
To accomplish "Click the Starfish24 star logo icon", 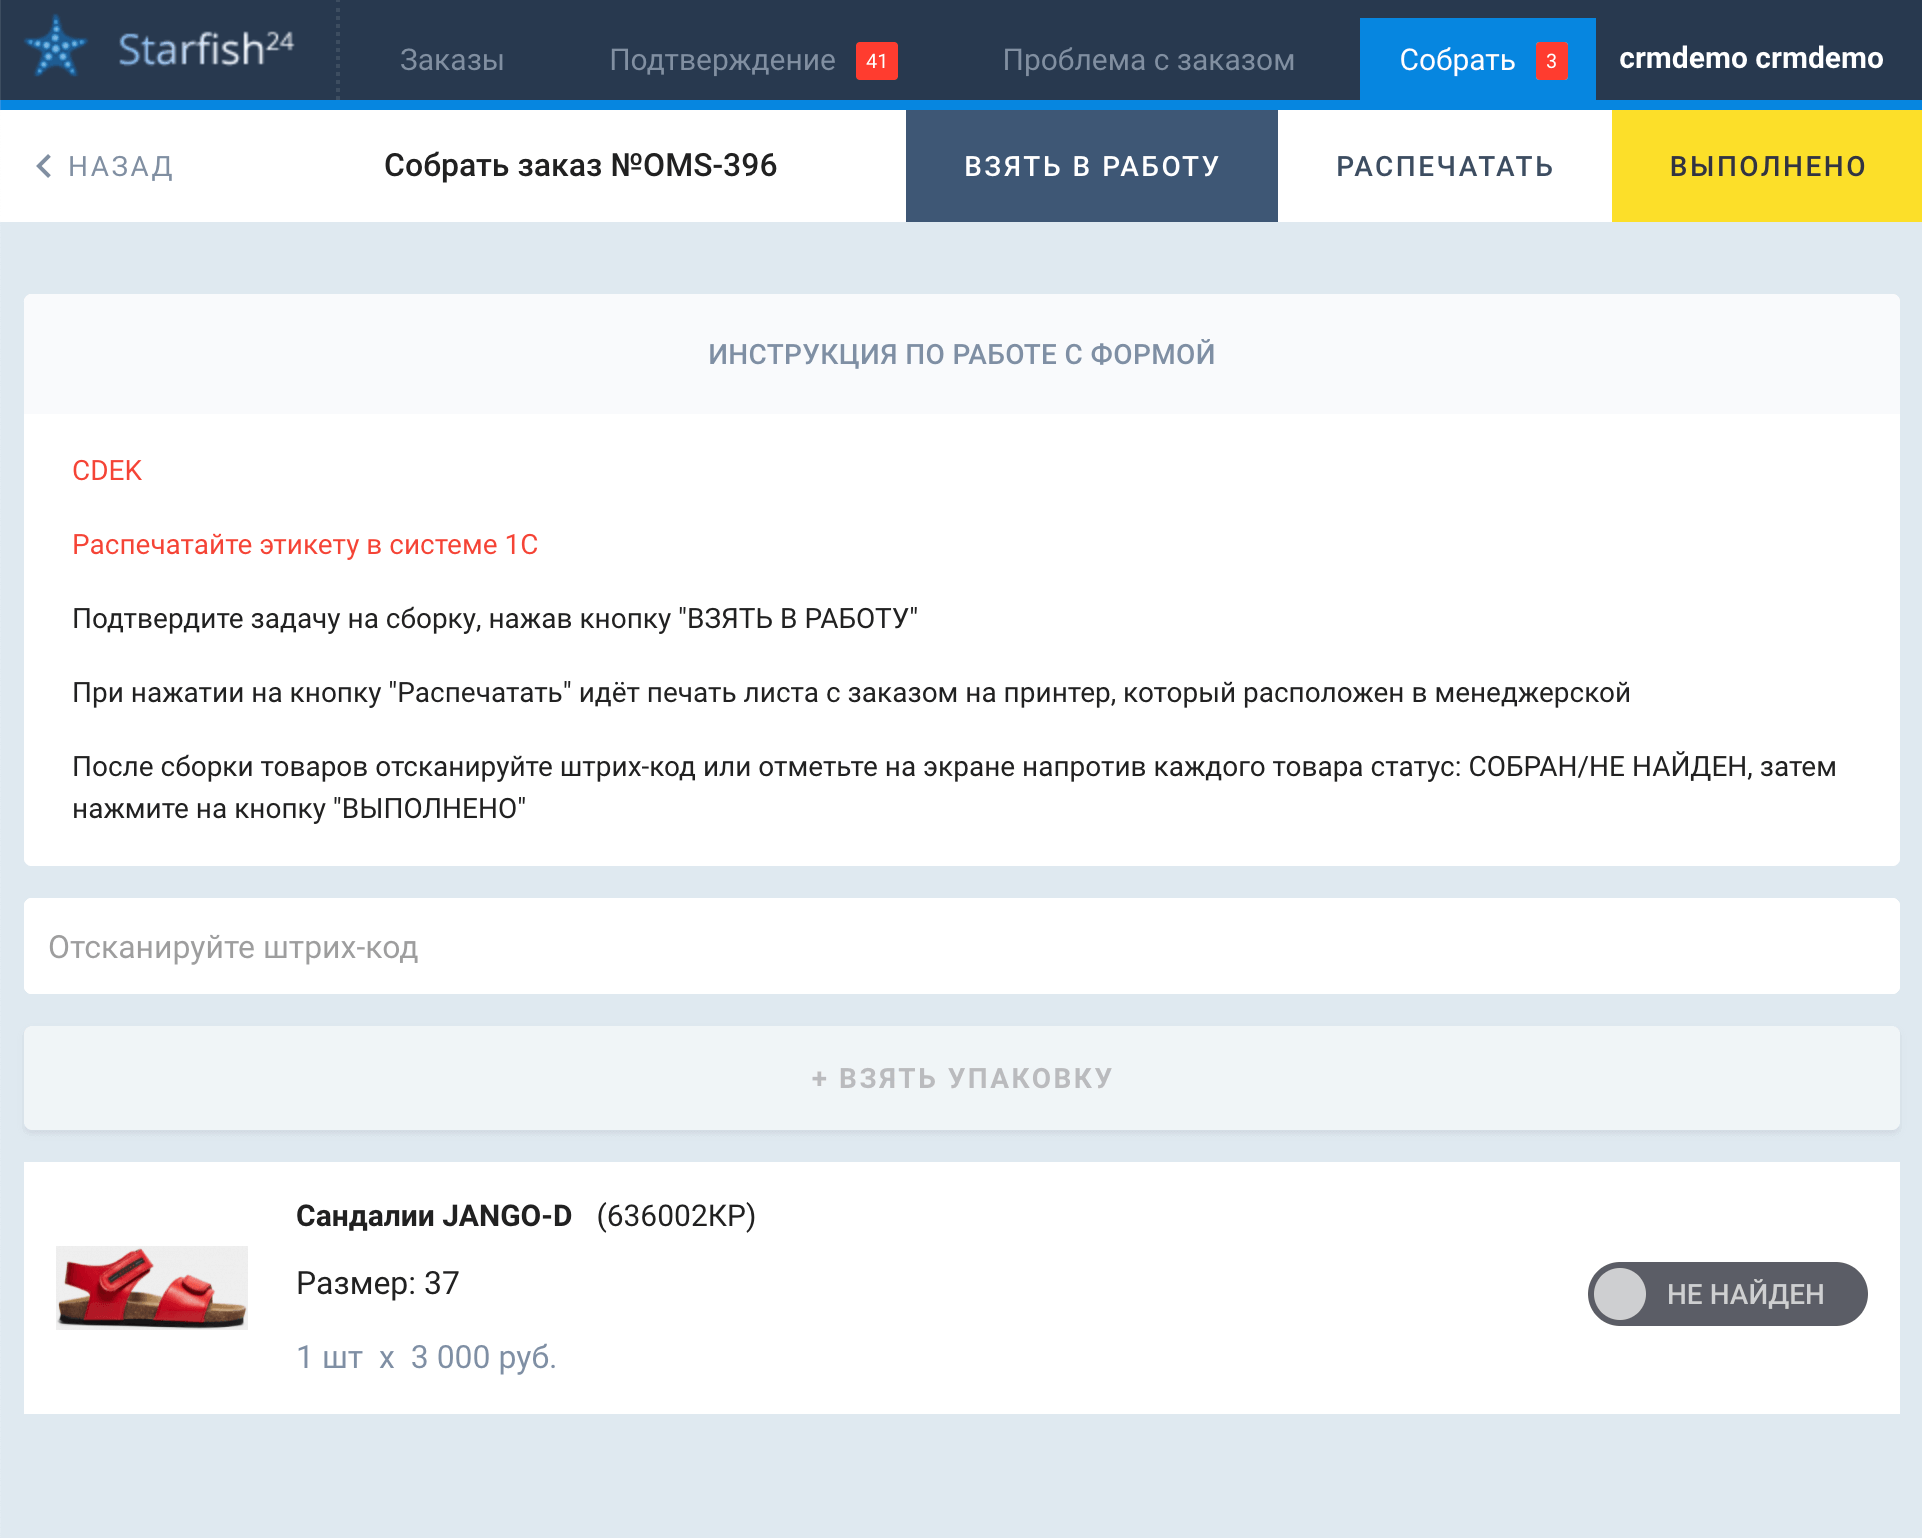I will (56, 47).
